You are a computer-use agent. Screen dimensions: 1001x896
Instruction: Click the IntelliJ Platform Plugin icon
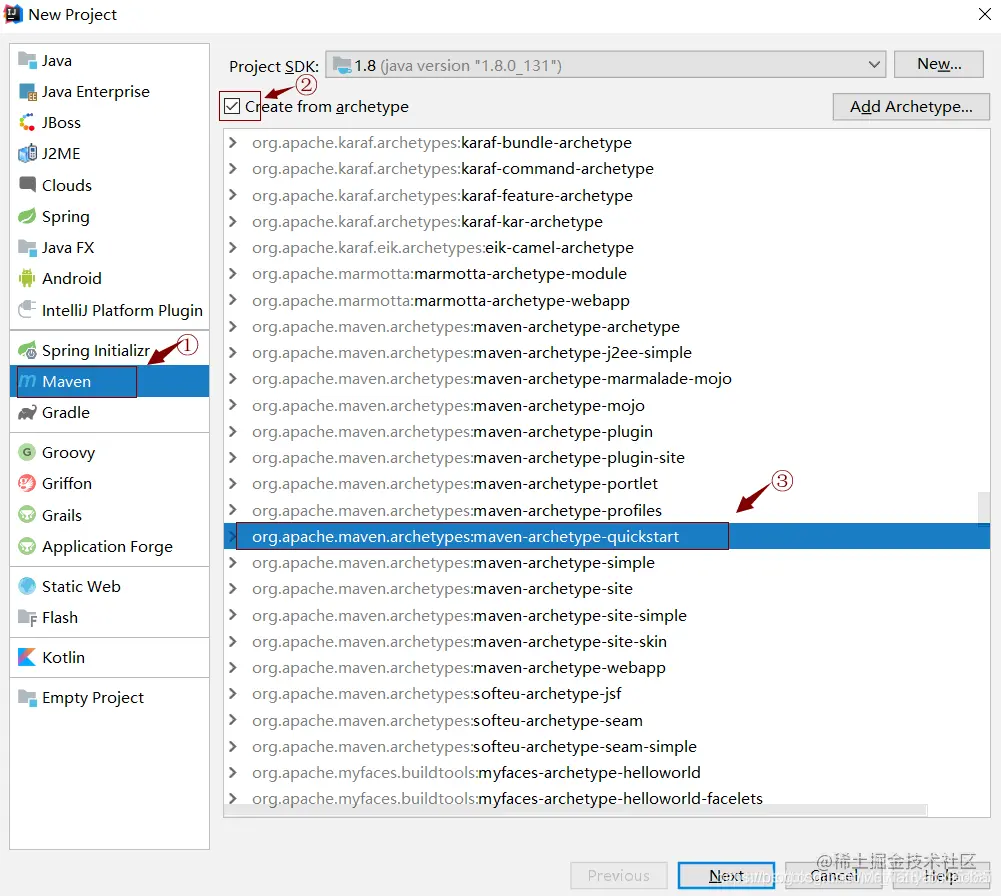pos(27,310)
